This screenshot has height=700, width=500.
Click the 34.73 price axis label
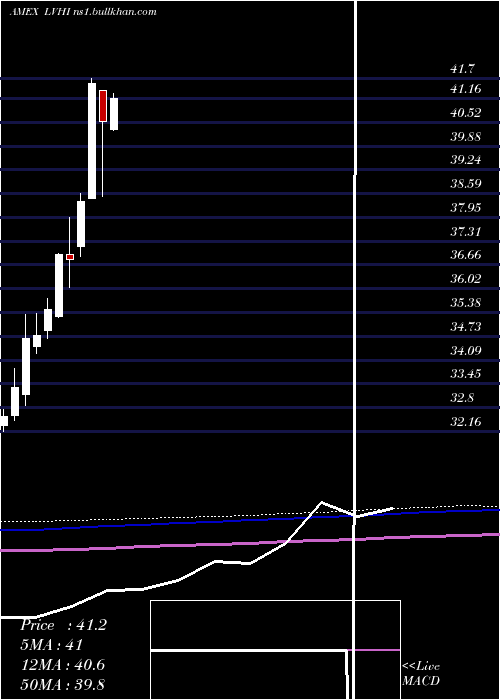click(x=466, y=326)
